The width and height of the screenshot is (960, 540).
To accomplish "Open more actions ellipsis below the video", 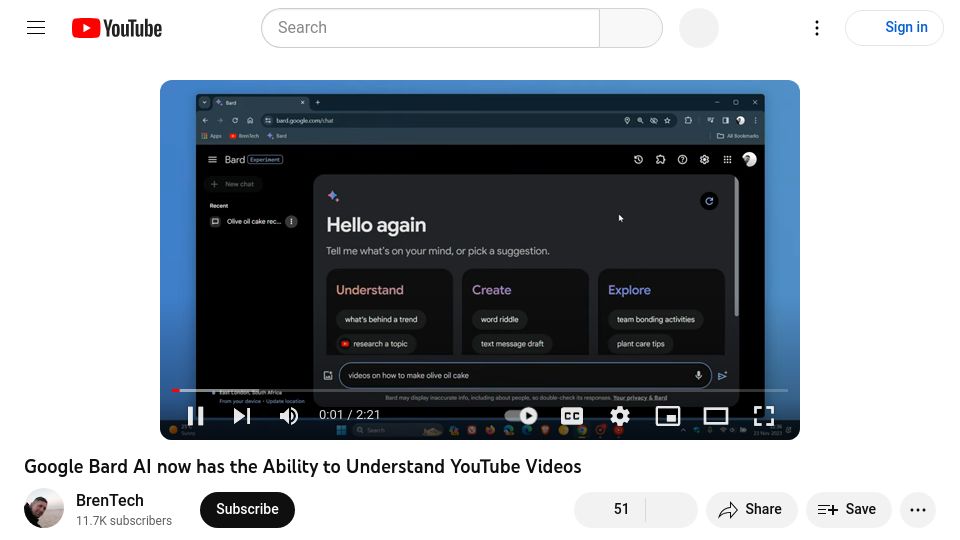I will 918,509.
